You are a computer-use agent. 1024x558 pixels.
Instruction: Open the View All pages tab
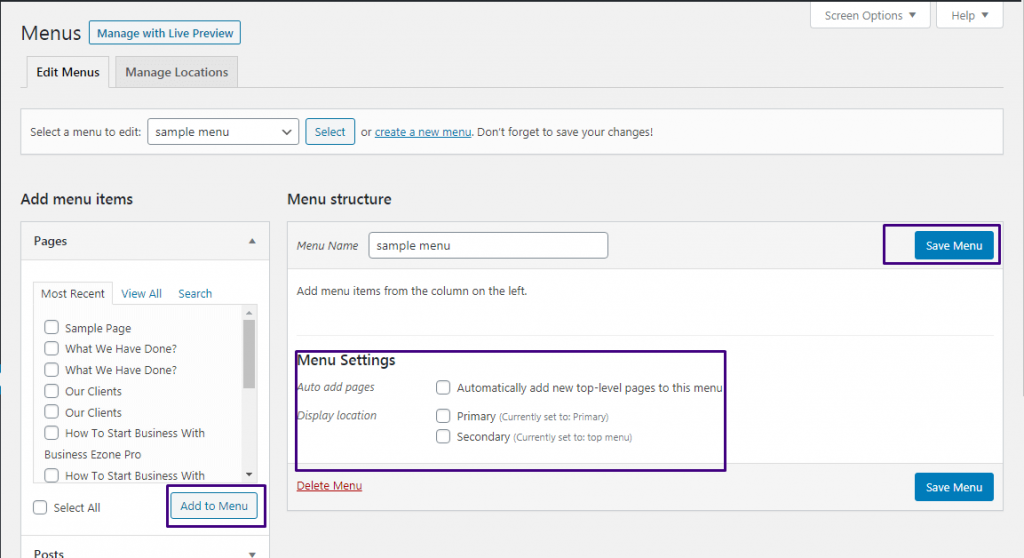pyautogui.click(x=141, y=294)
